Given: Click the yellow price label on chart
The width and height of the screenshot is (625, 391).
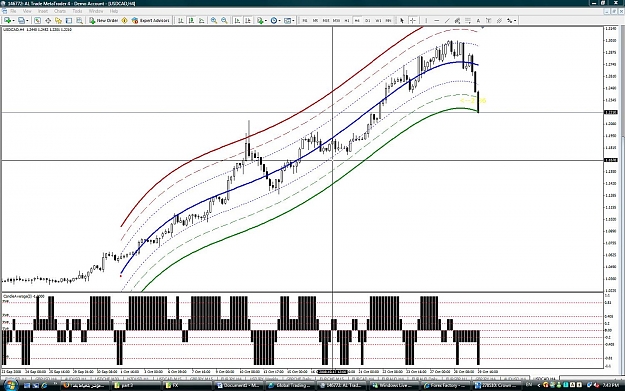Looking at the screenshot, I should (x=473, y=100).
